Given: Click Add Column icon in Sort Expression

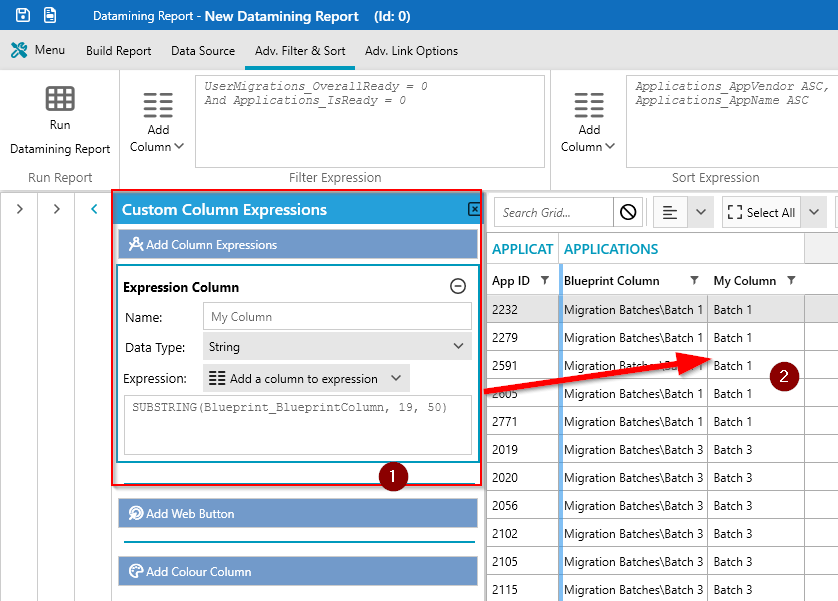Looking at the screenshot, I should click(589, 105).
